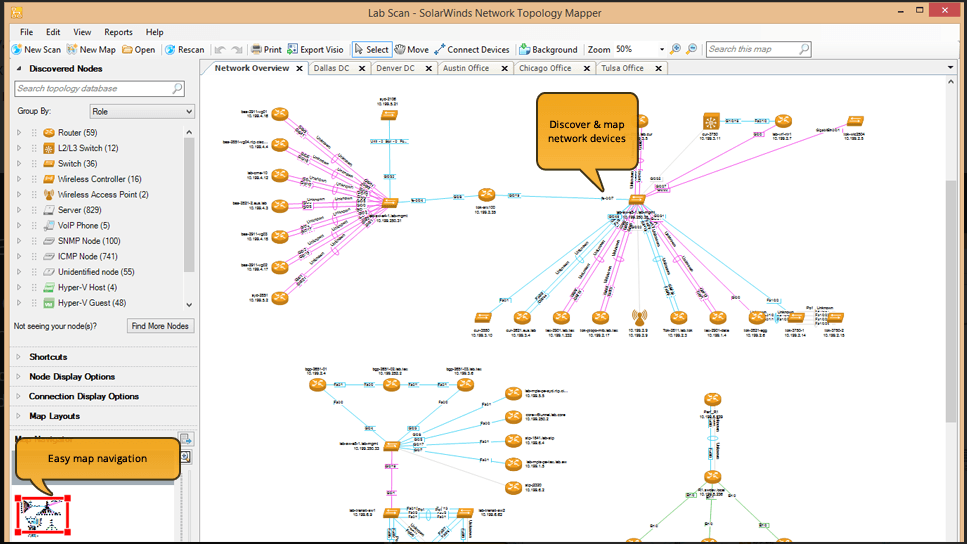The image size is (967, 544).
Task: Export the map to Visio
Action: click(x=315, y=49)
